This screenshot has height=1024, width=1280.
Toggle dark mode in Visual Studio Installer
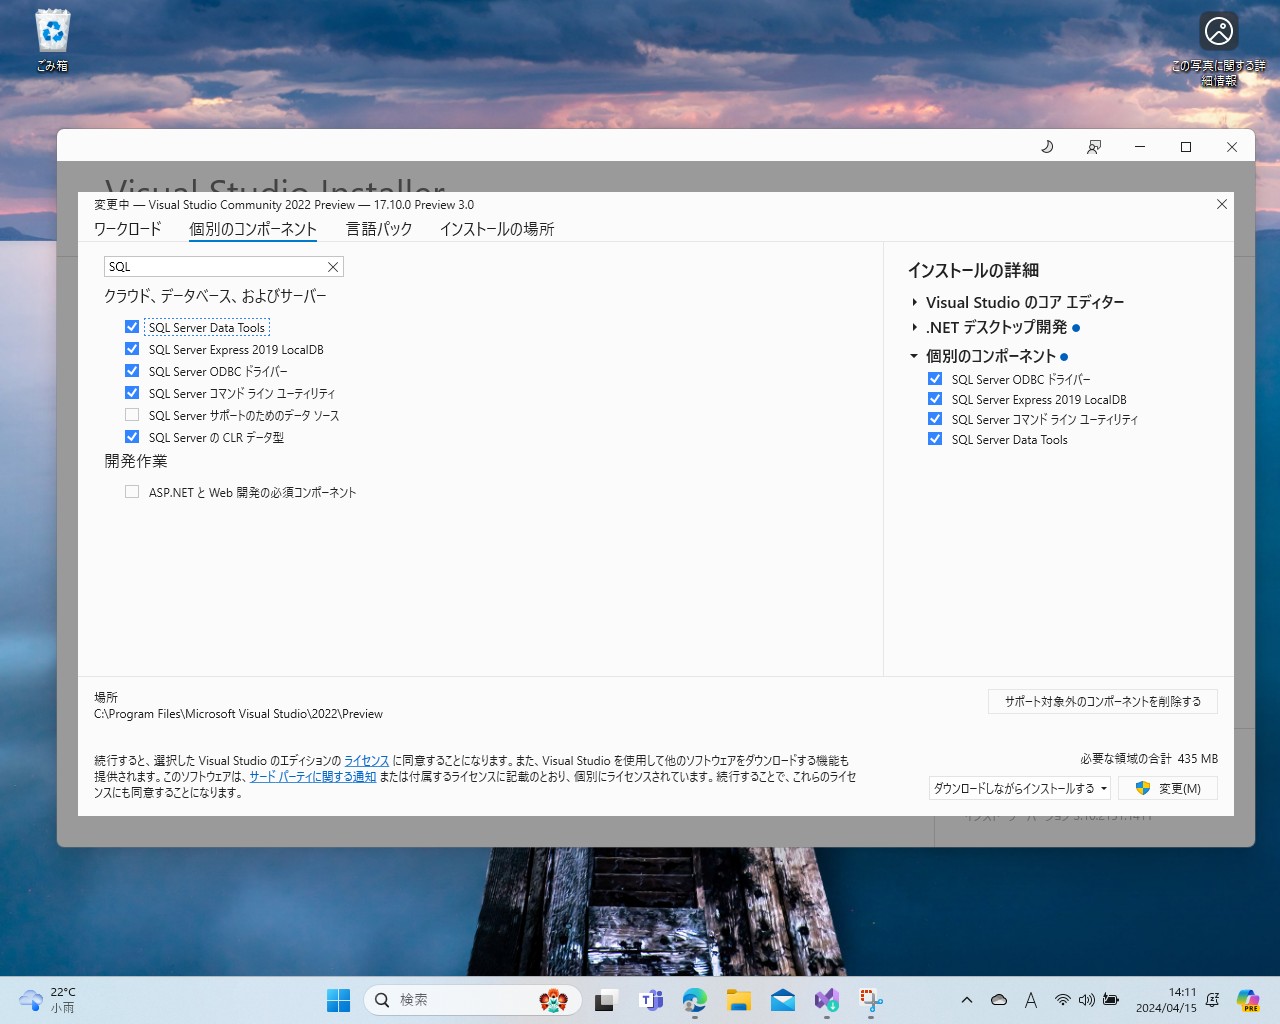(x=1047, y=146)
